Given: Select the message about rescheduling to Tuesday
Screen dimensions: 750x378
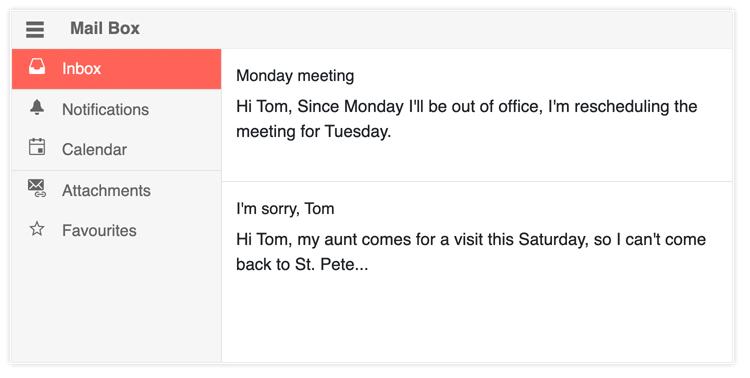Looking at the screenshot, I should click(x=477, y=115).
